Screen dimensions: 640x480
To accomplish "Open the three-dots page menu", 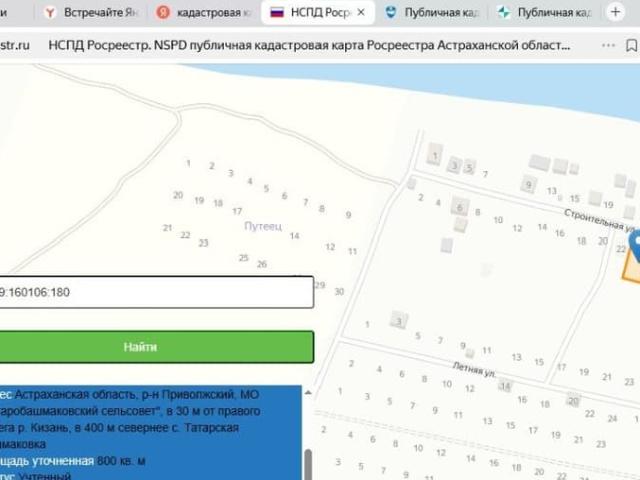I will [x=608, y=45].
